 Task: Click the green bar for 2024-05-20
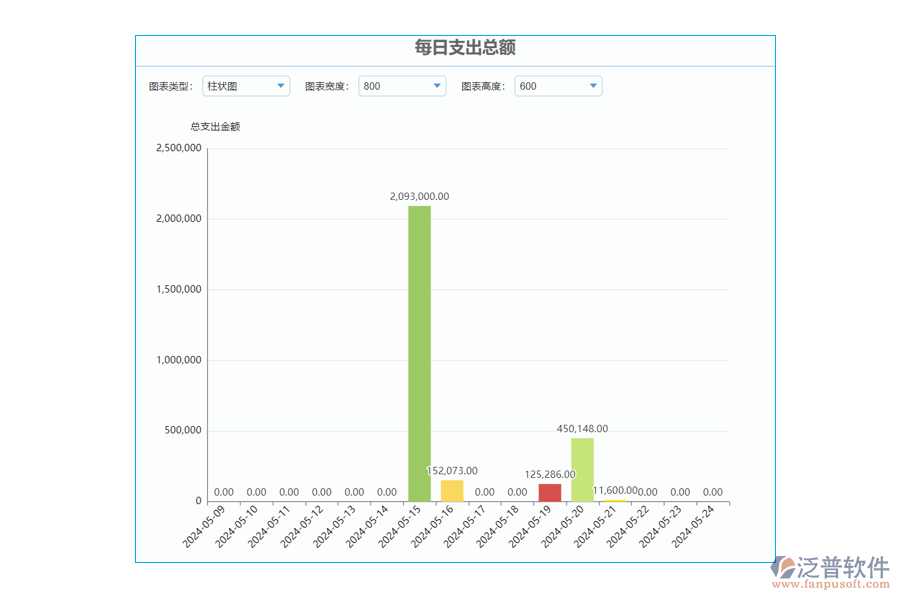(x=580, y=470)
